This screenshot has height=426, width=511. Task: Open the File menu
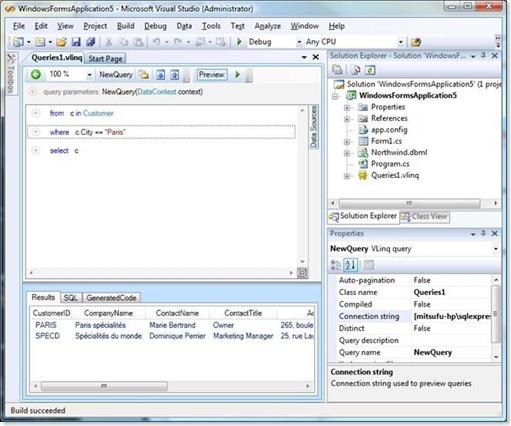tap(19, 26)
